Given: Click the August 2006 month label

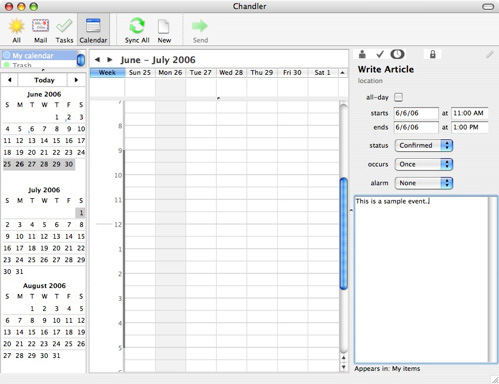Looking at the screenshot, I should tap(44, 286).
